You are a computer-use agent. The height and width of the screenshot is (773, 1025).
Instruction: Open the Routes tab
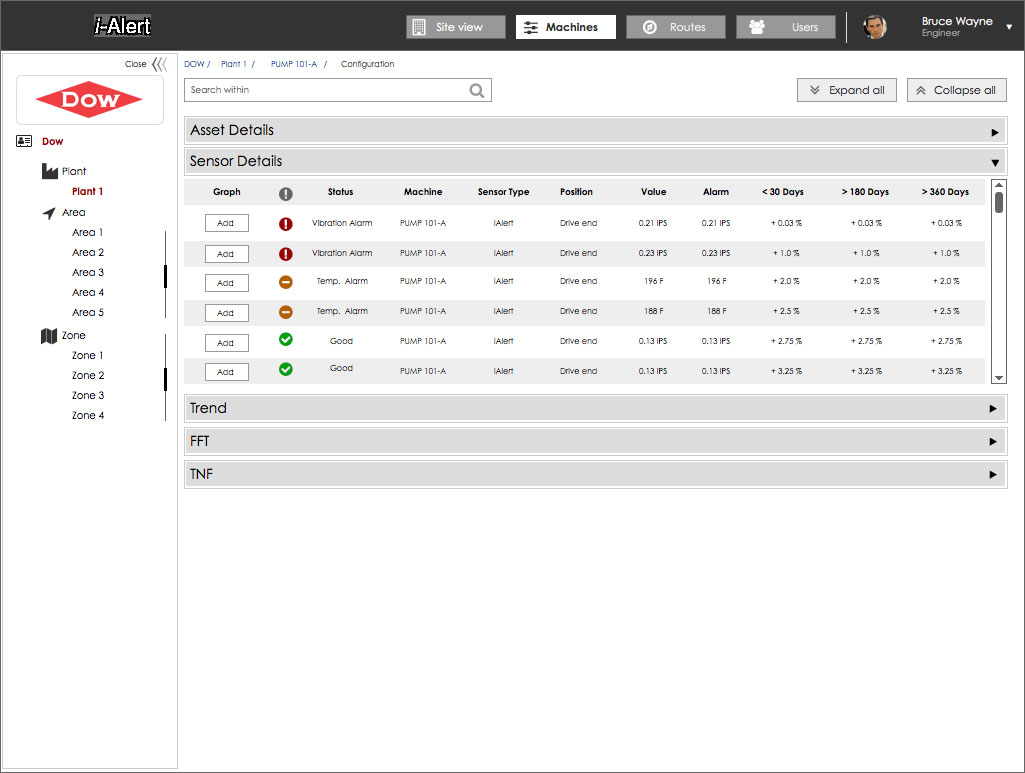pyautogui.click(x=676, y=27)
